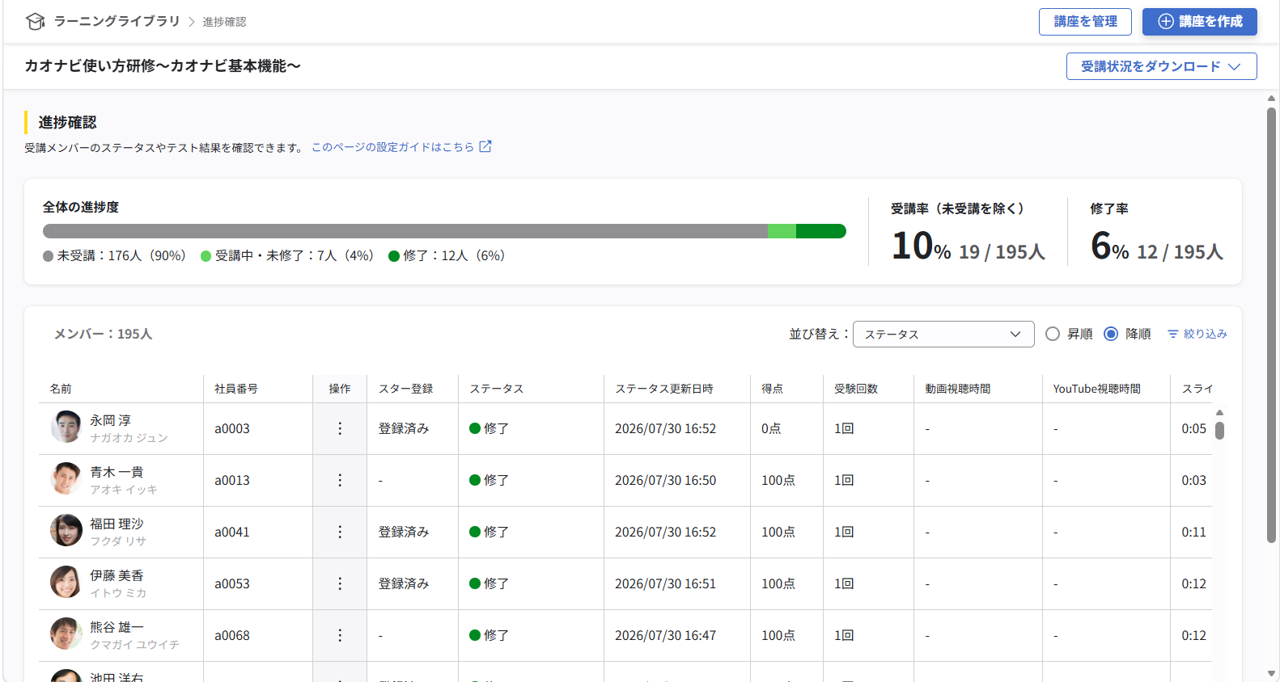Screen dimensions: 1280x682
Task: Click employee number a0053
Action: (232, 584)
